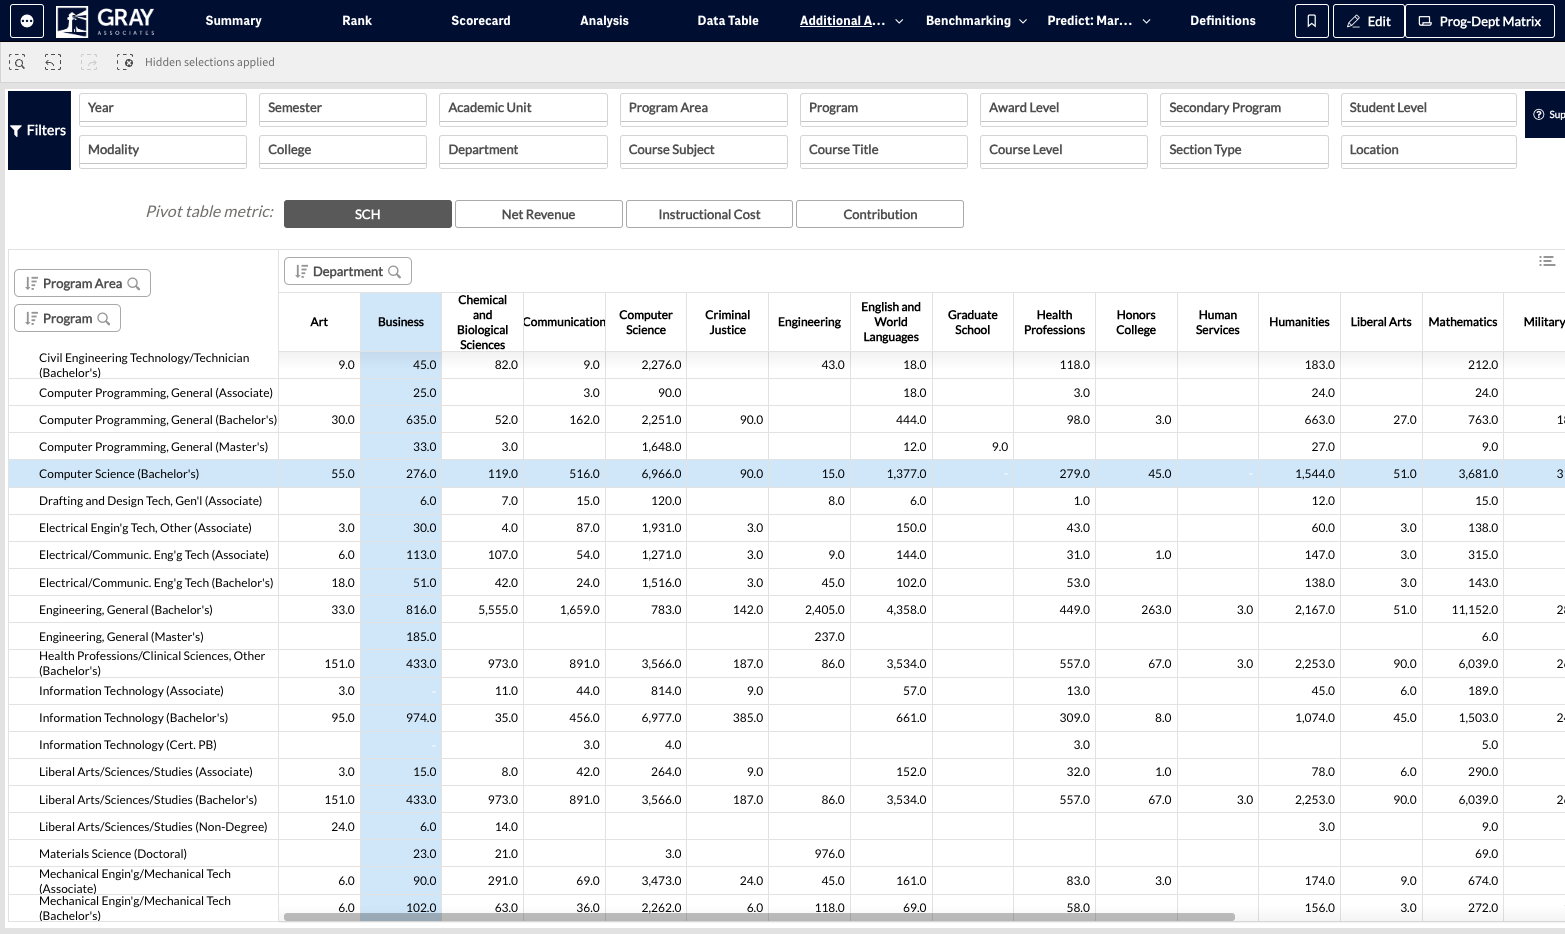
Task: Click the horizontal scrollbar of pivot table
Action: (759, 917)
